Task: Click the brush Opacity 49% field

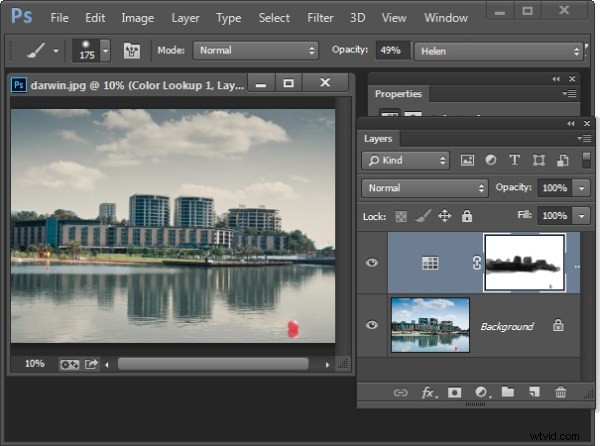Action: [393, 50]
